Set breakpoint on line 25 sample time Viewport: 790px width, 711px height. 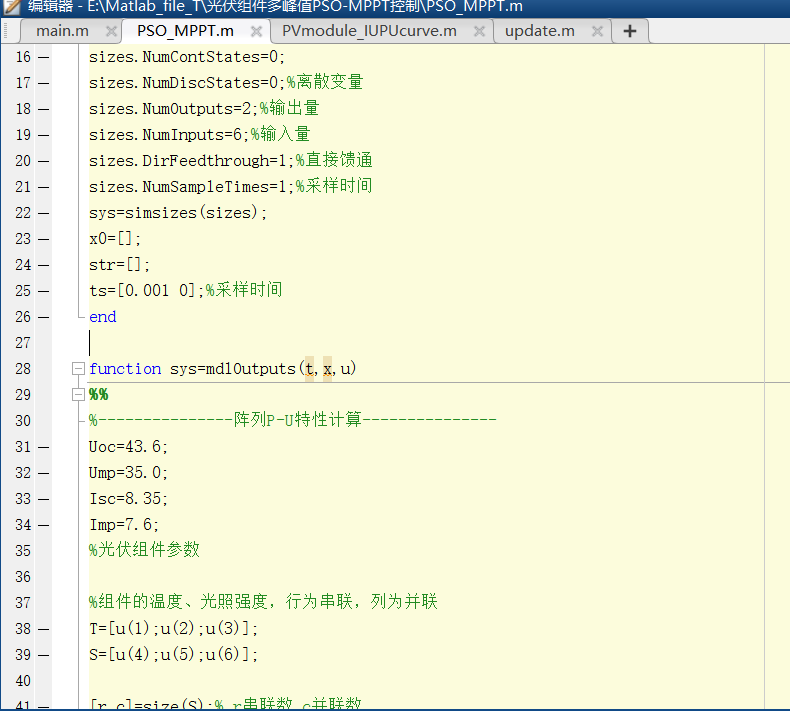click(x=43, y=291)
